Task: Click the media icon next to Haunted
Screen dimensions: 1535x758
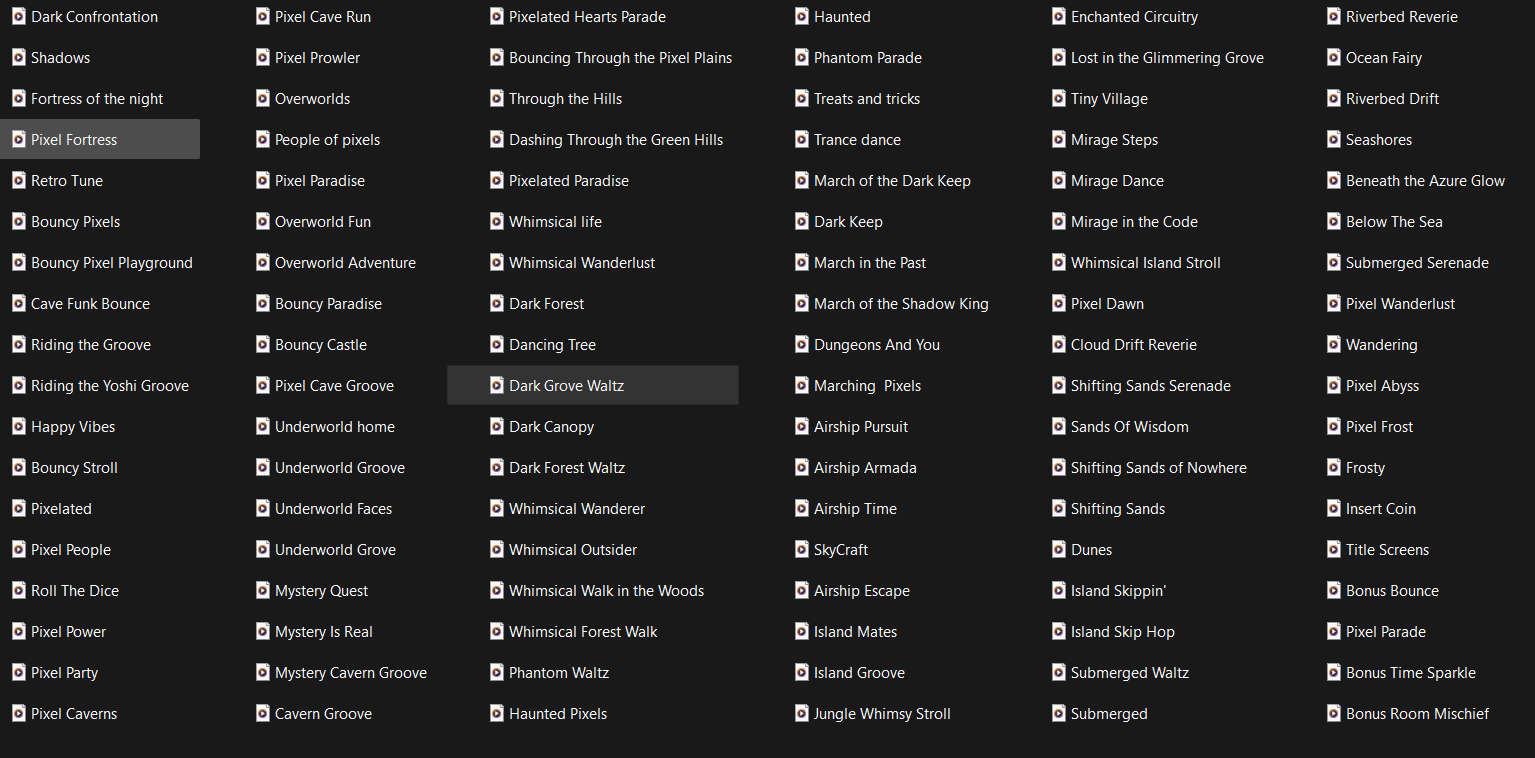Action: (x=802, y=17)
